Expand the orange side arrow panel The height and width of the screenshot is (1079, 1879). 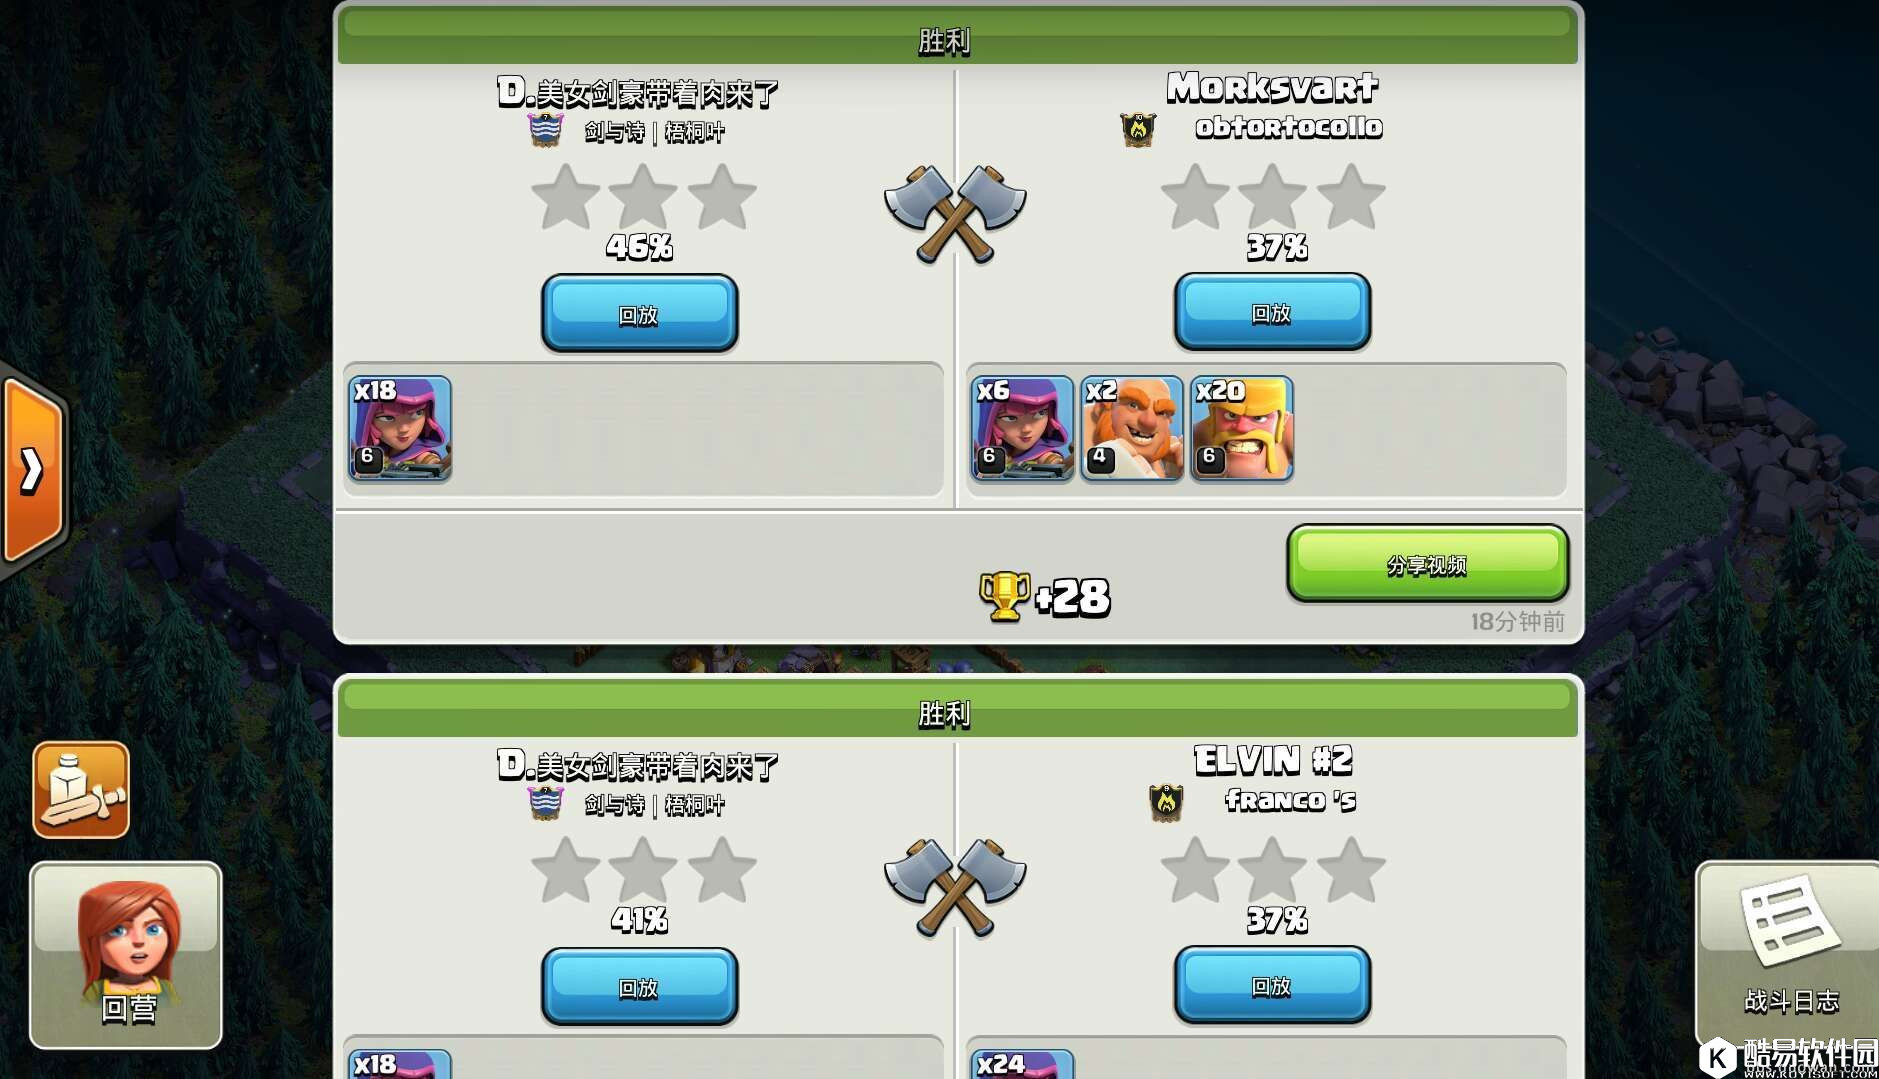click(x=33, y=470)
